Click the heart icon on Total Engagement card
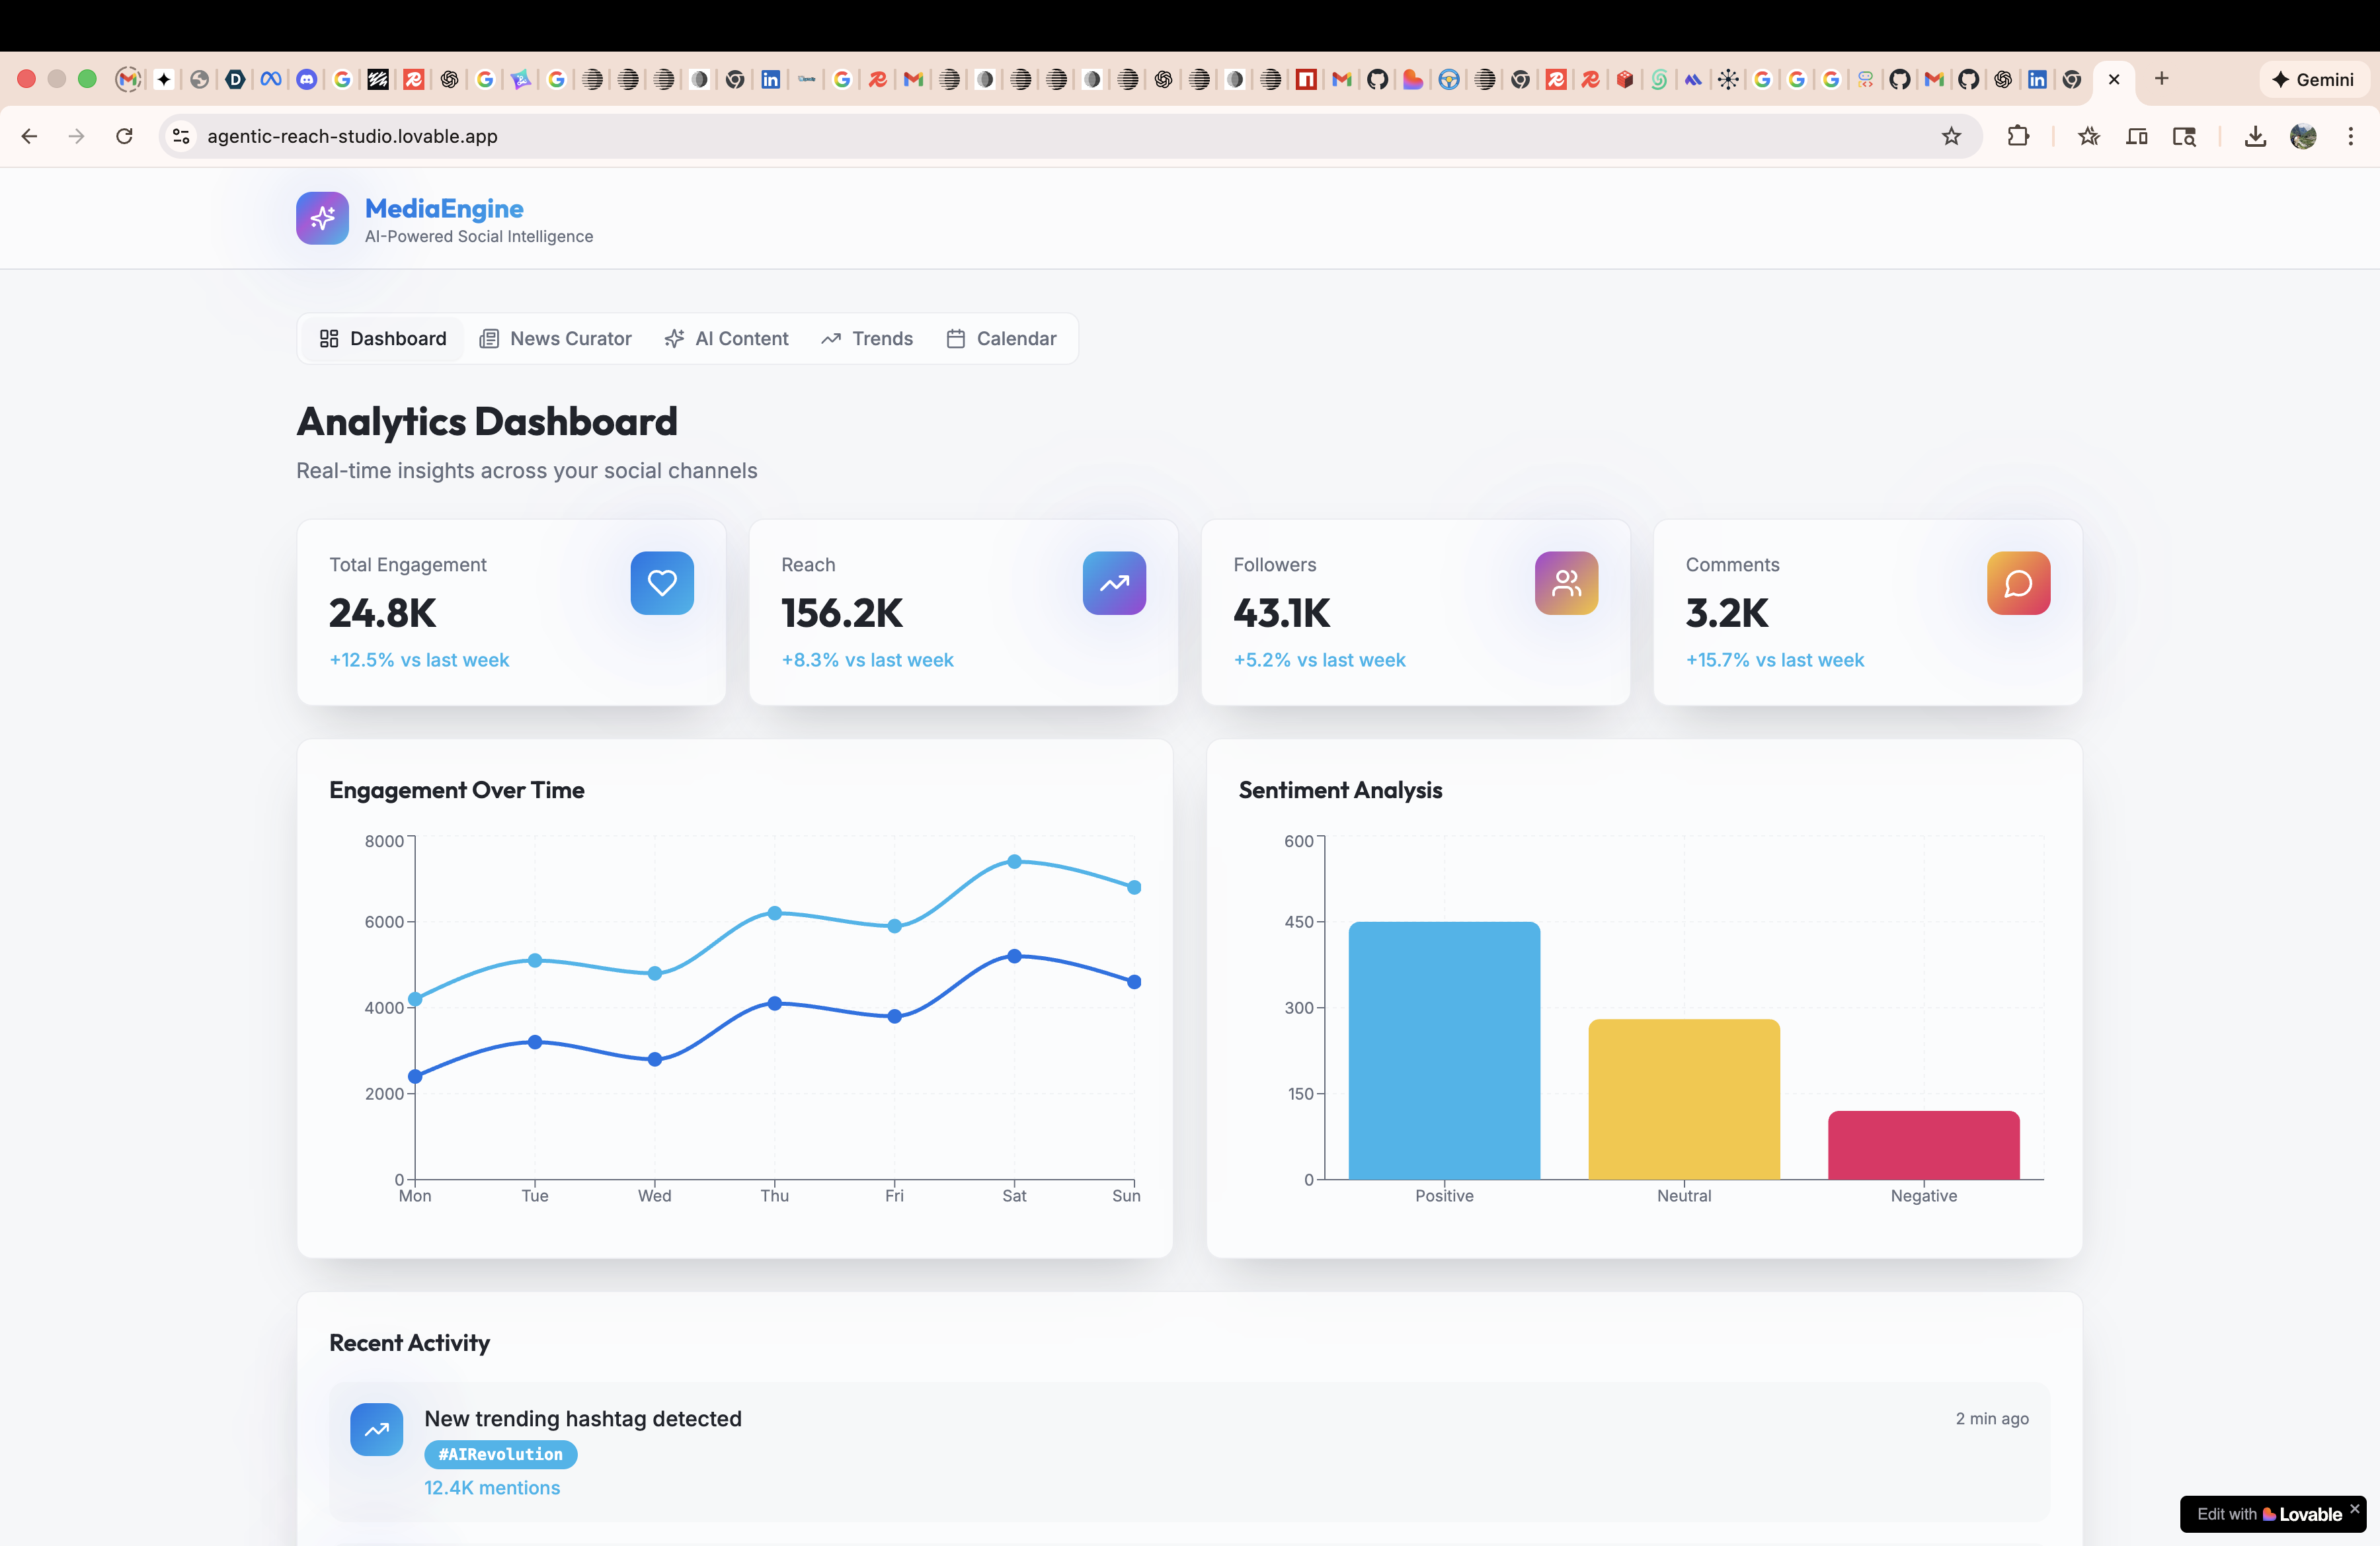 point(662,583)
